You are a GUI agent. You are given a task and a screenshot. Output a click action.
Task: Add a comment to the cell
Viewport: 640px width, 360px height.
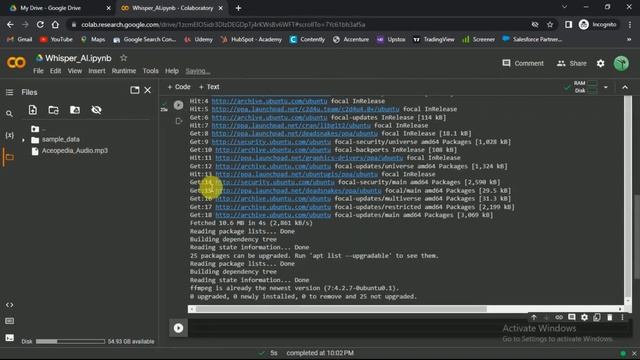[572, 317]
